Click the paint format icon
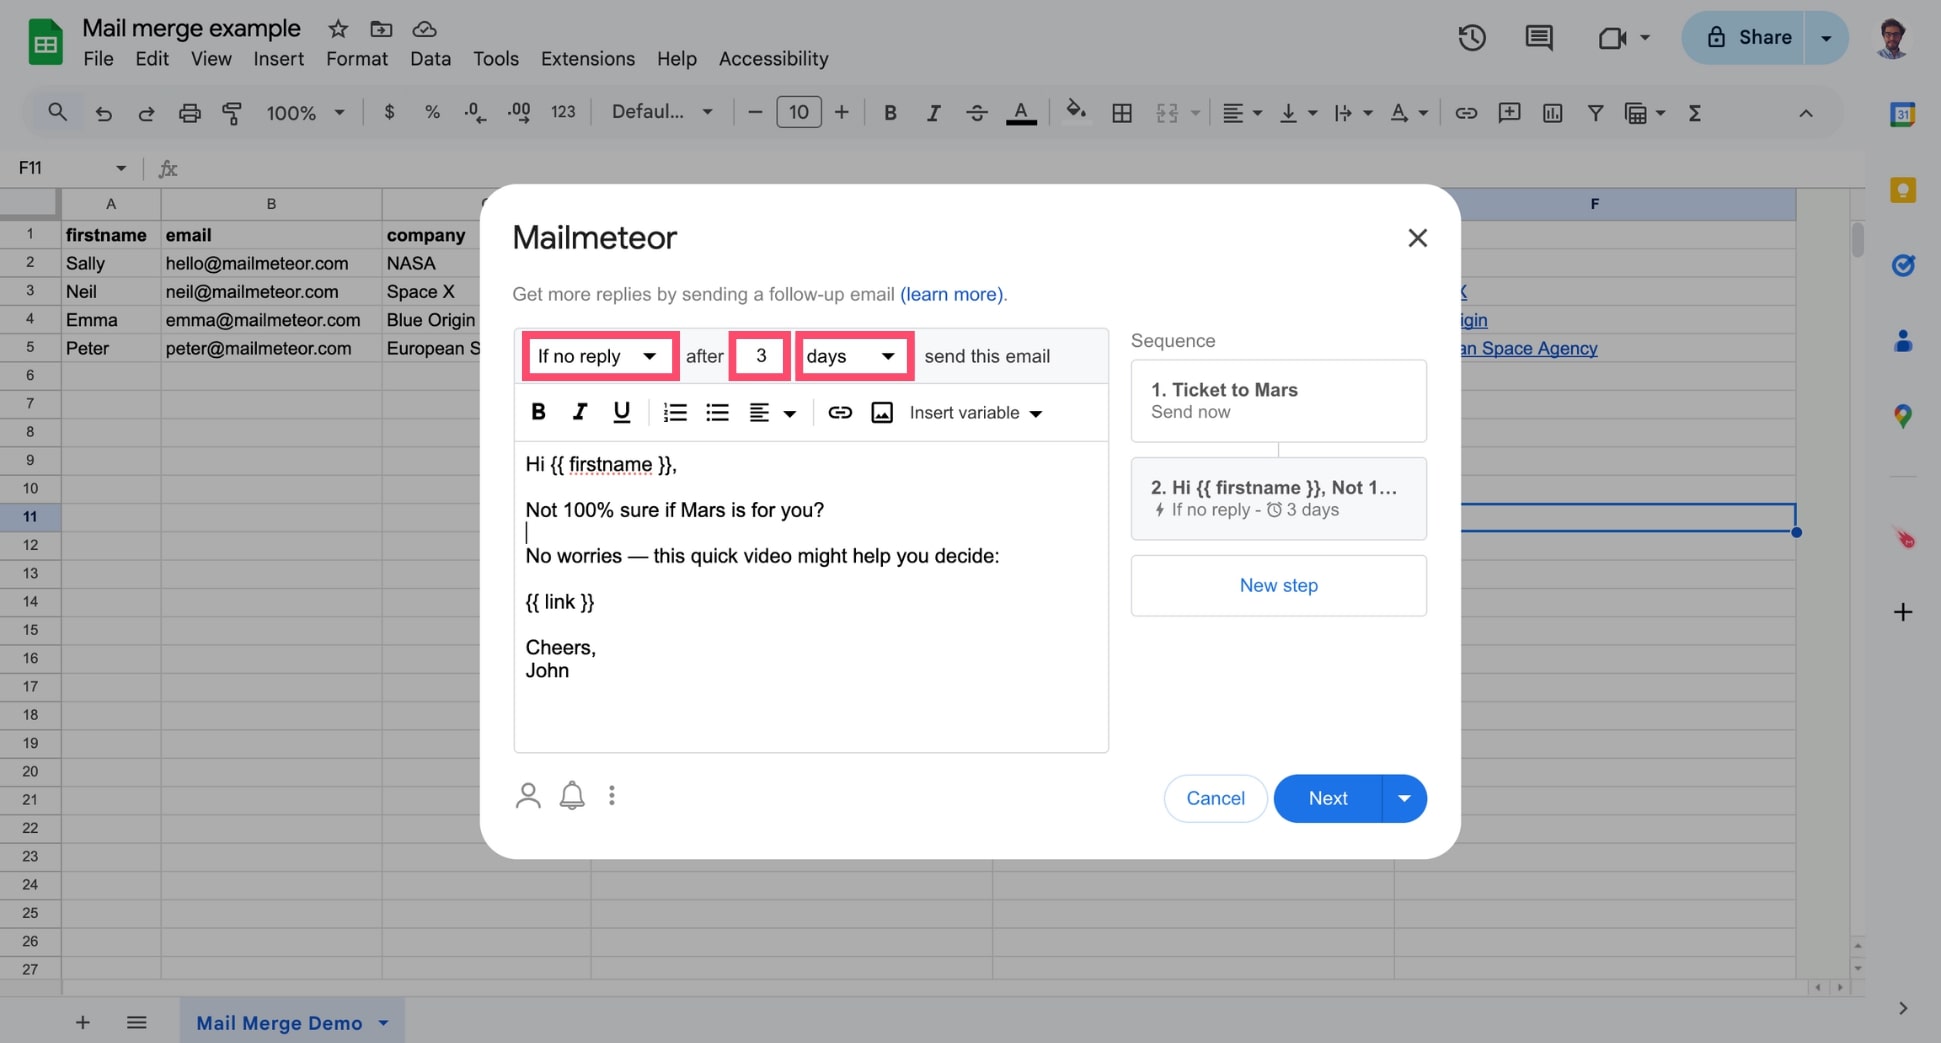Image resolution: width=1941 pixels, height=1043 pixels. tap(232, 113)
